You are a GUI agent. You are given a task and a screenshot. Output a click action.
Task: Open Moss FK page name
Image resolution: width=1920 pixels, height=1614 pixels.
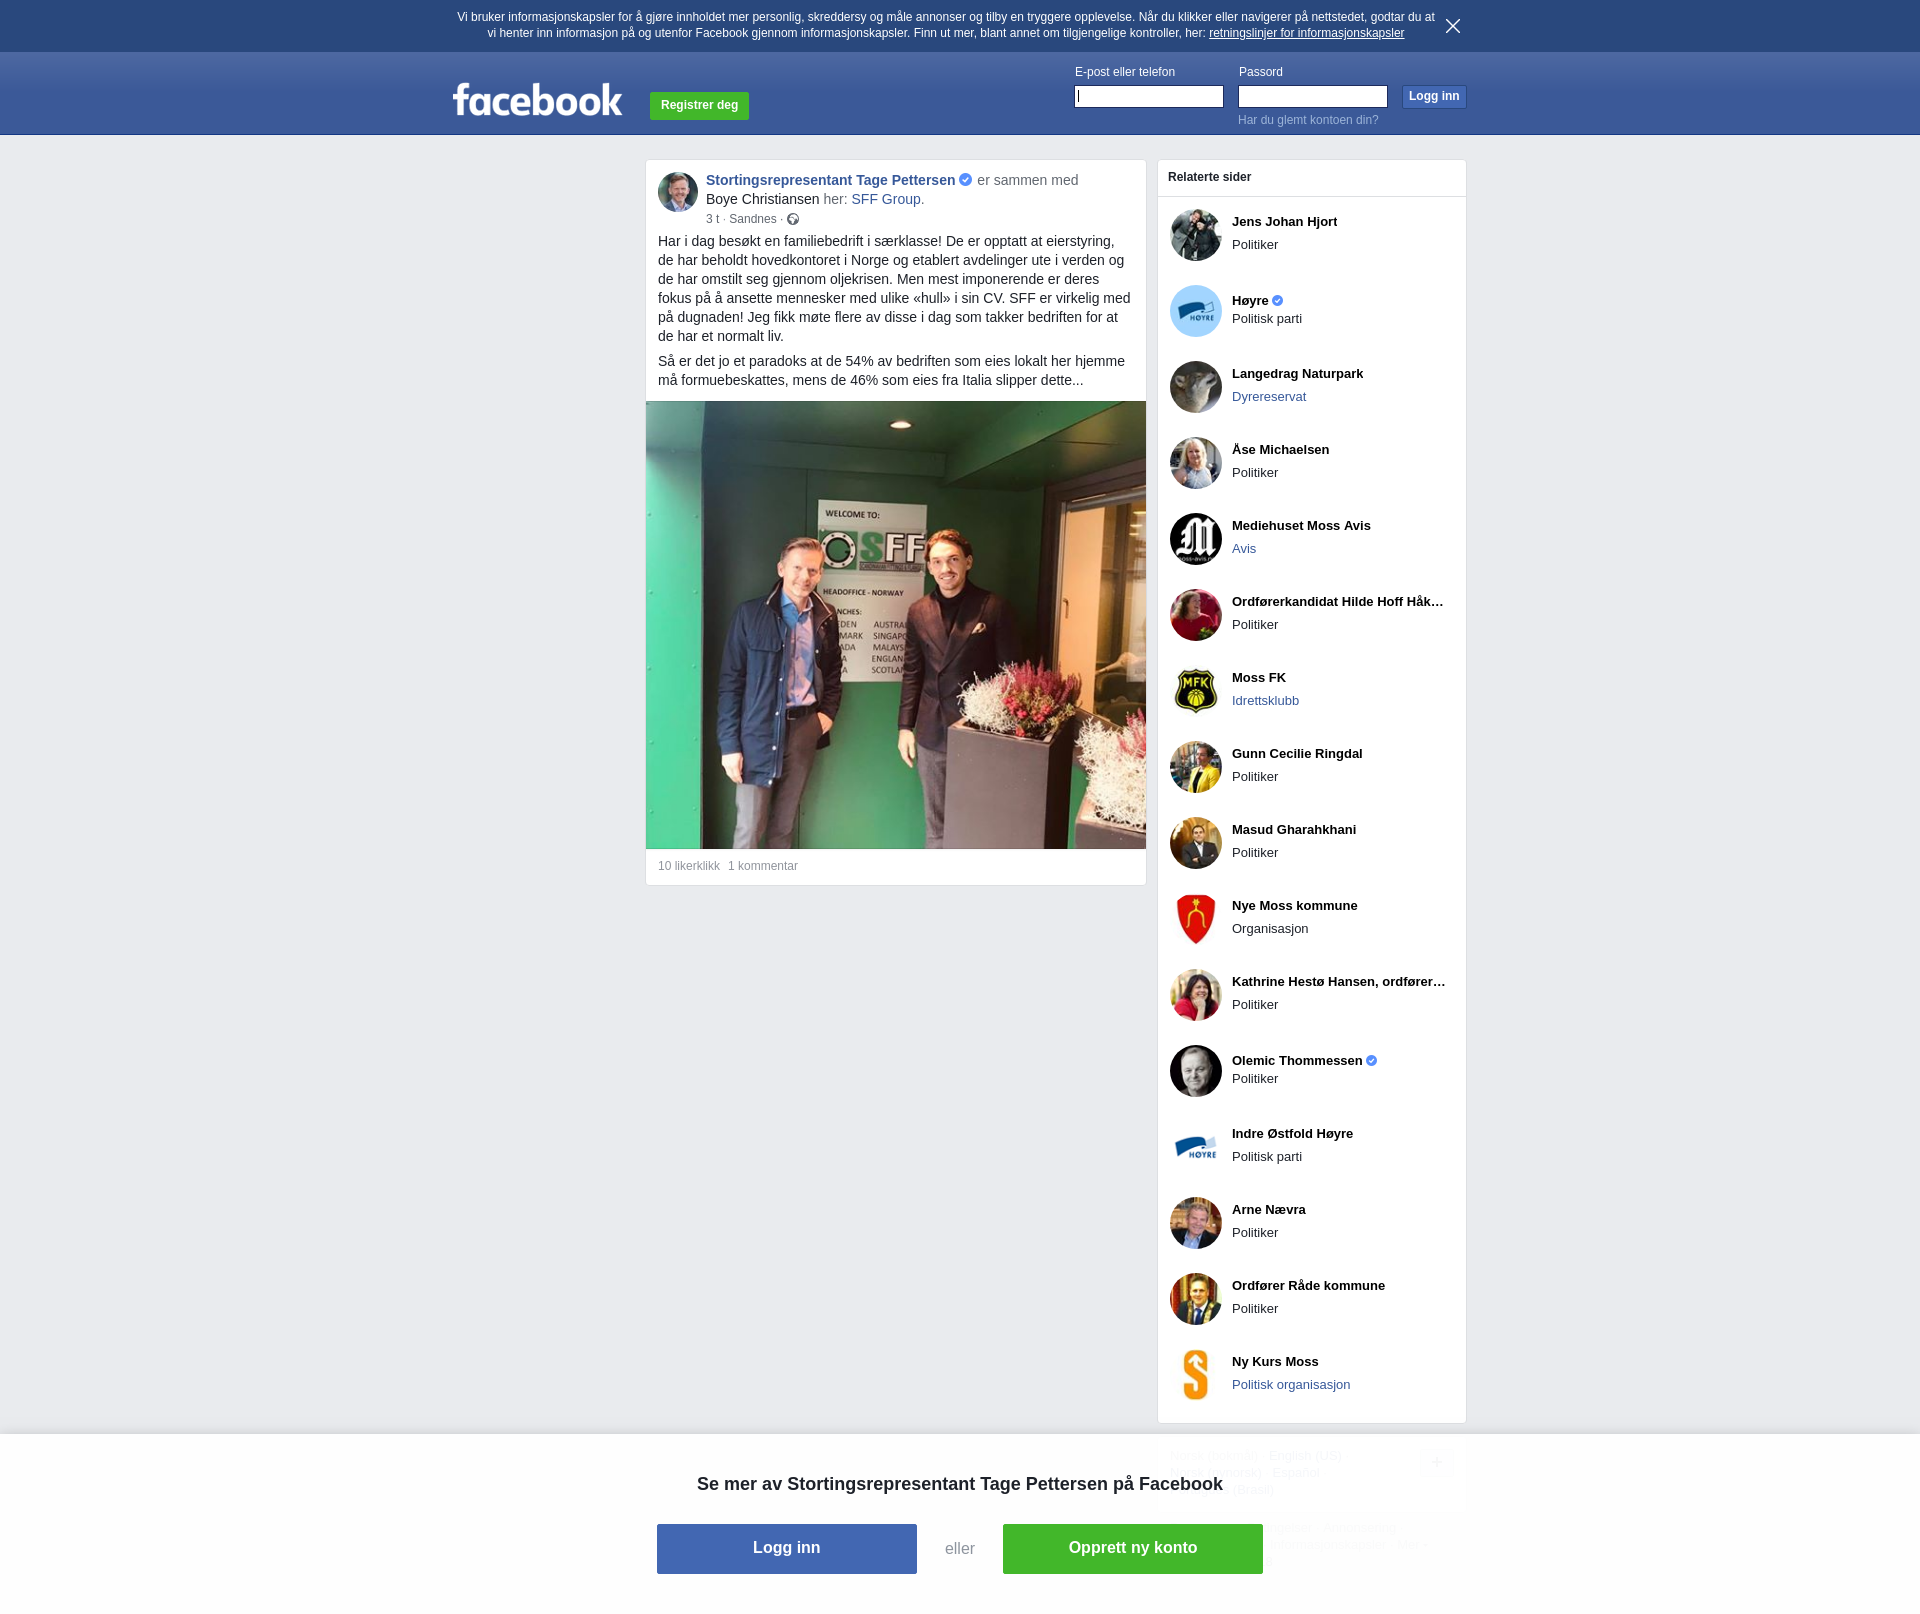pos(1259,678)
